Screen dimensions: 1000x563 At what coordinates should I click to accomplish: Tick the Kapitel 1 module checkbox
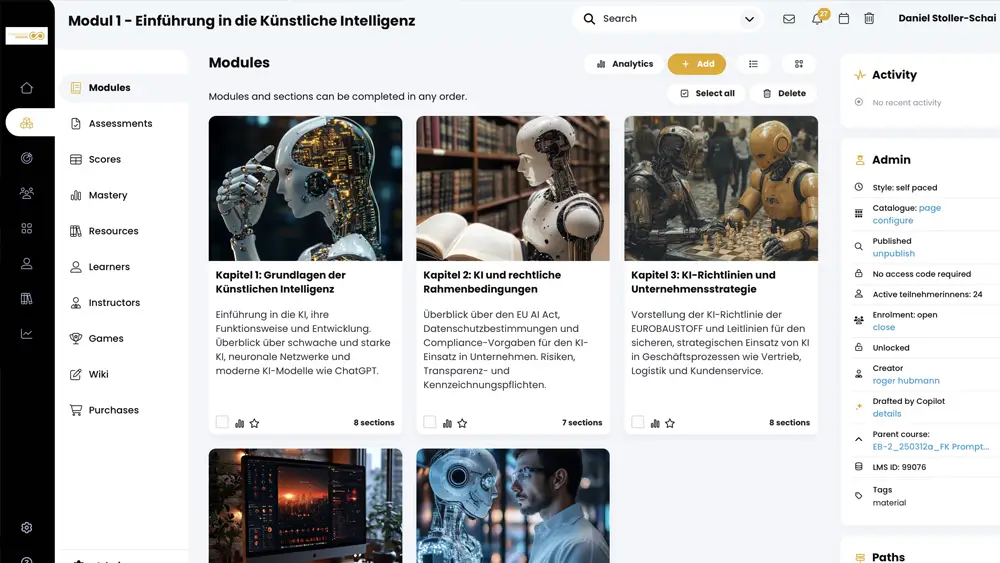coord(222,422)
